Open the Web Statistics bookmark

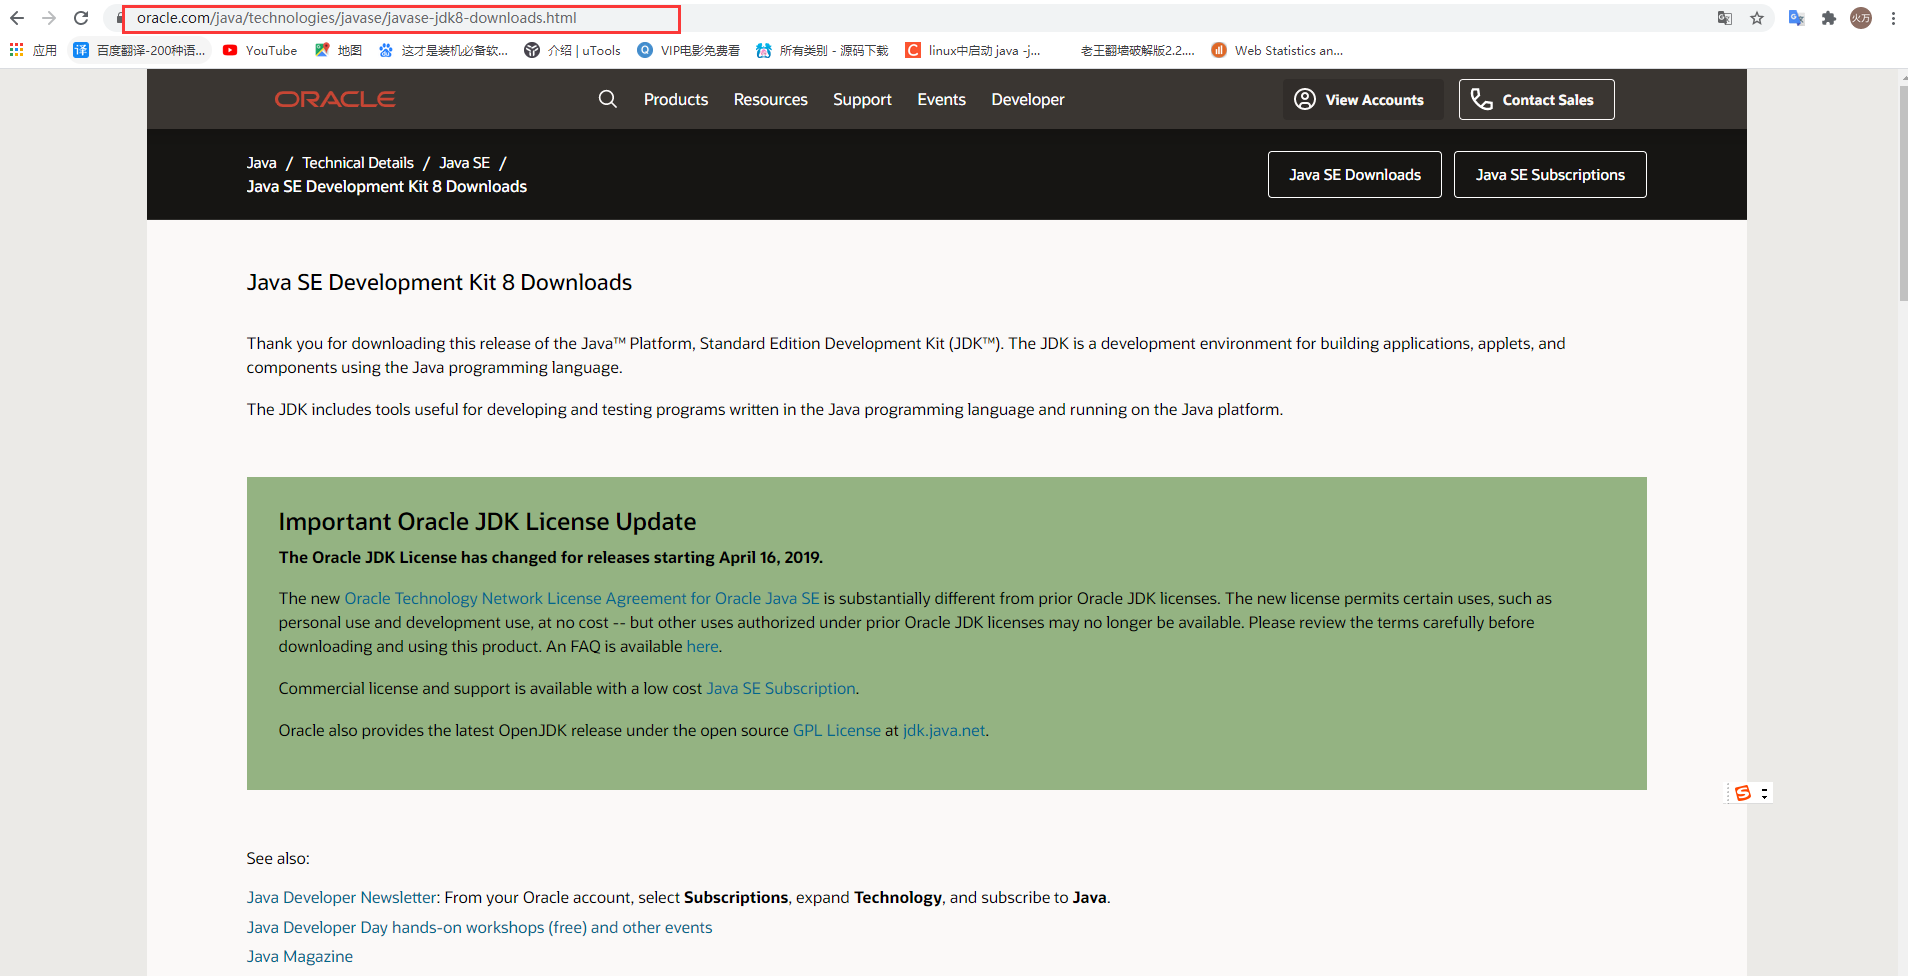[1277, 50]
